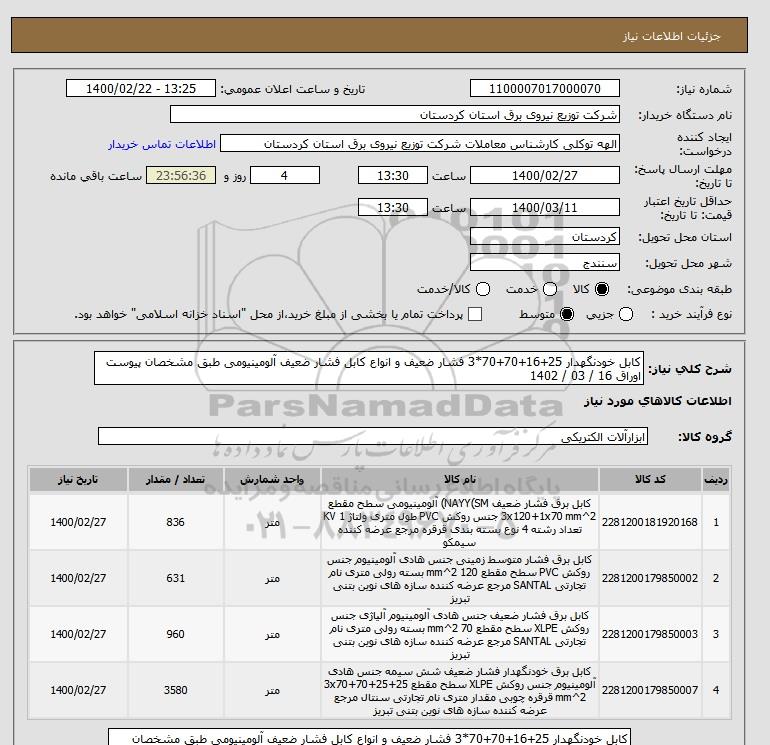Click quantity 3580 in row 4
The image size is (770, 745).
pos(175,690)
